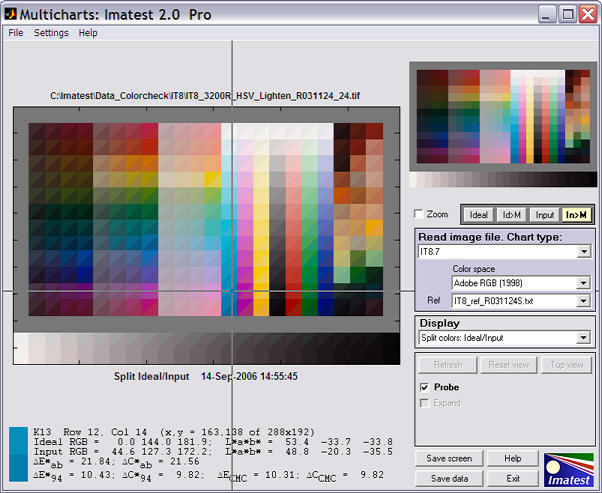Click the blue probe color swatch

pyautogui.click(x=18, y=454)
